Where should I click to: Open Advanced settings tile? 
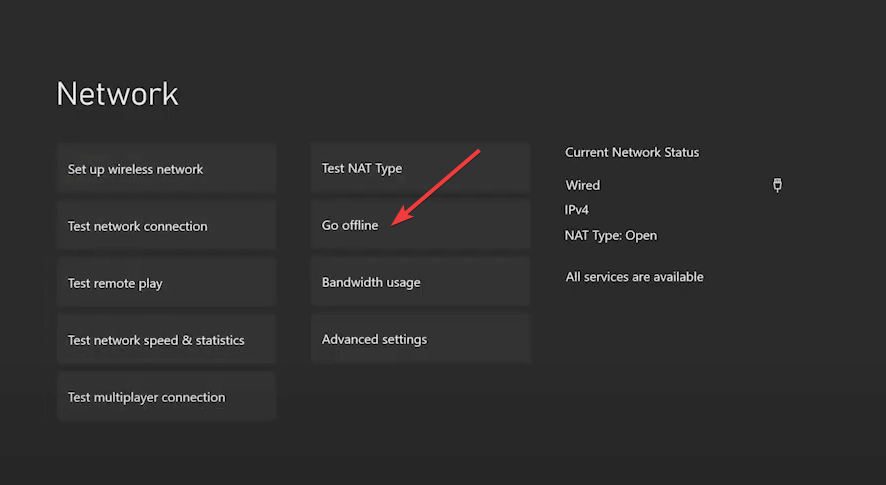tap(420, 339)
